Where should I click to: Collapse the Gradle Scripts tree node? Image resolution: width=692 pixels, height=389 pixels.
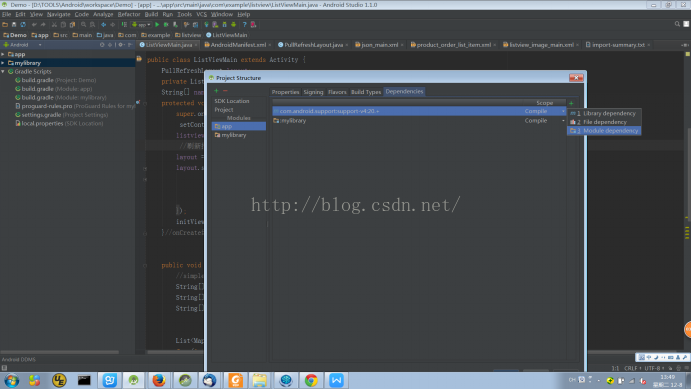3,72
